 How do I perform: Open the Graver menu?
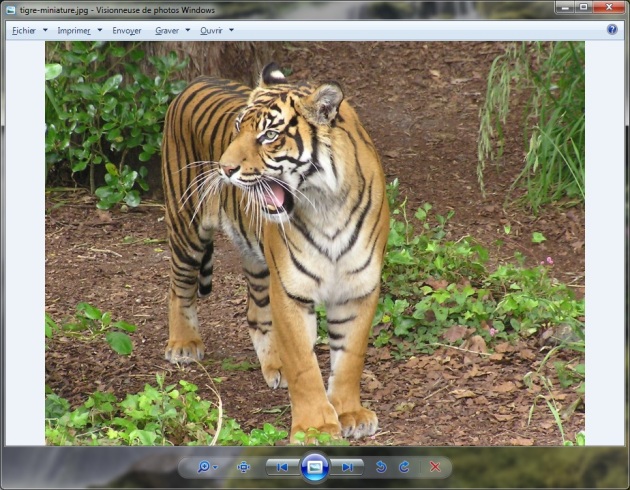point(167,31)
